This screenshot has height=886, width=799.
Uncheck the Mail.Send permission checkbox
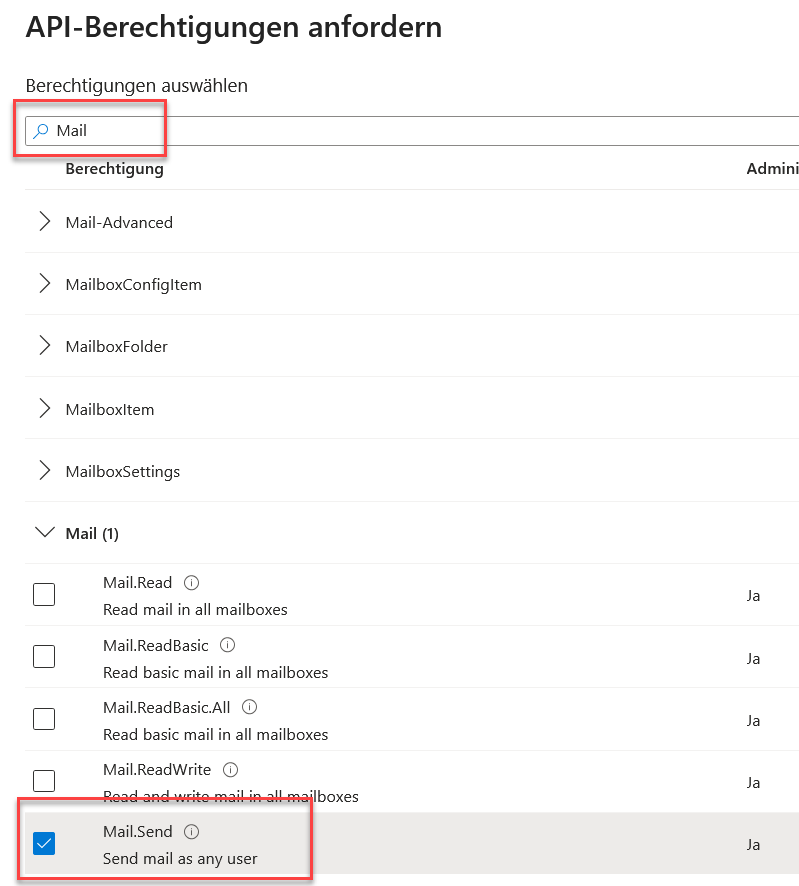click(x=44, y=844)
